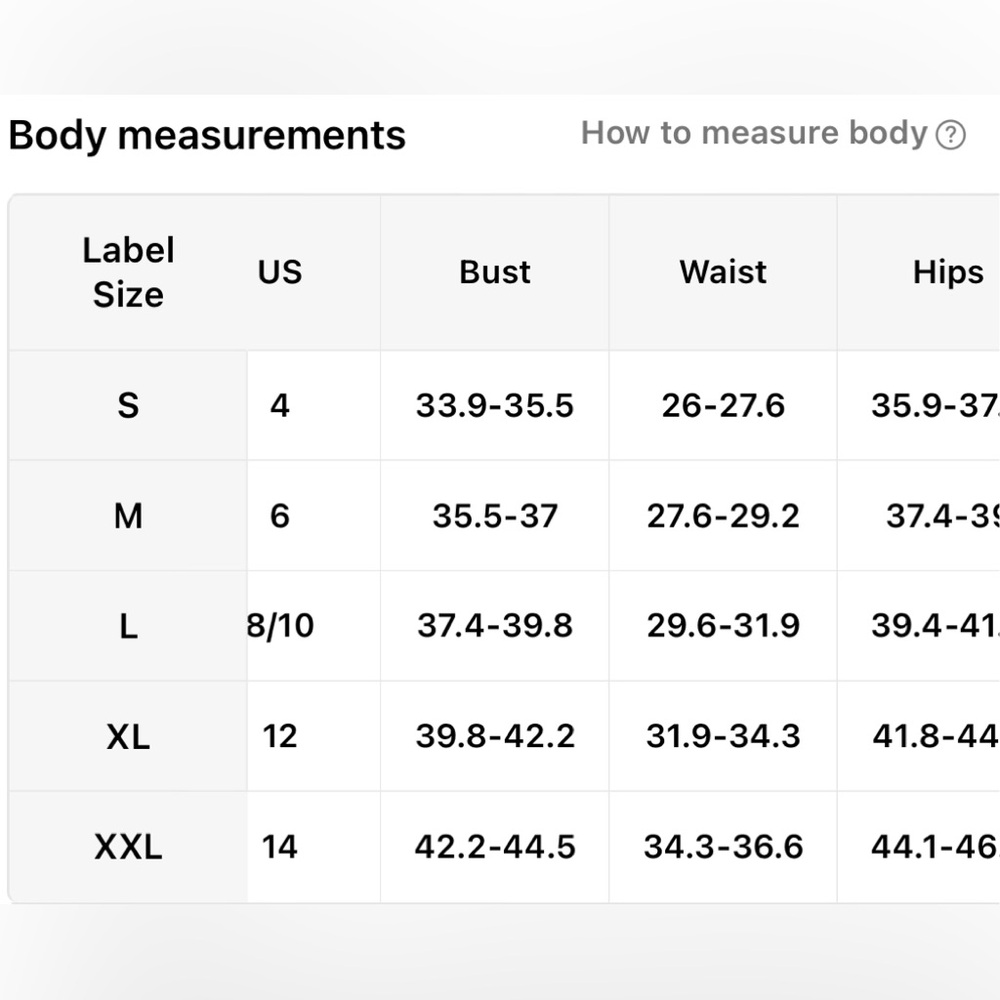
Task: Click the waist value 34.3-36.6
Action: point(723,847)
